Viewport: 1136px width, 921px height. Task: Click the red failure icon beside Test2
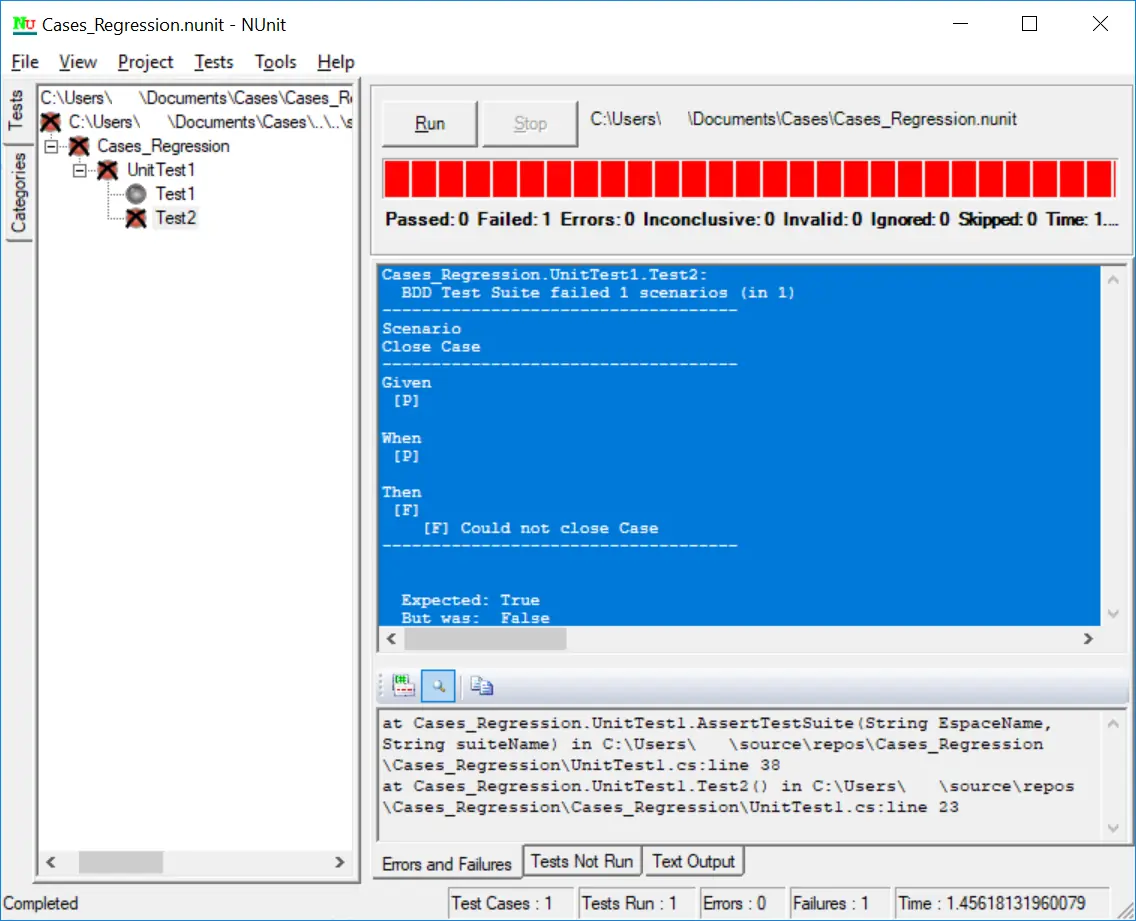pos(134,218)
